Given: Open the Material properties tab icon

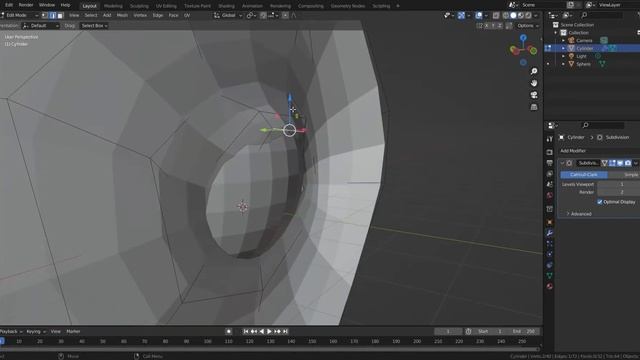Looking at the screenshot, I should [x=549, y=287].
